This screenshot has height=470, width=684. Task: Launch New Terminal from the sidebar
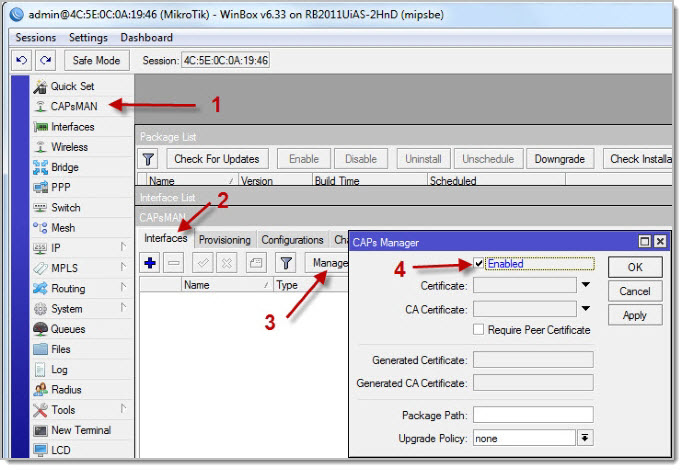80,430
